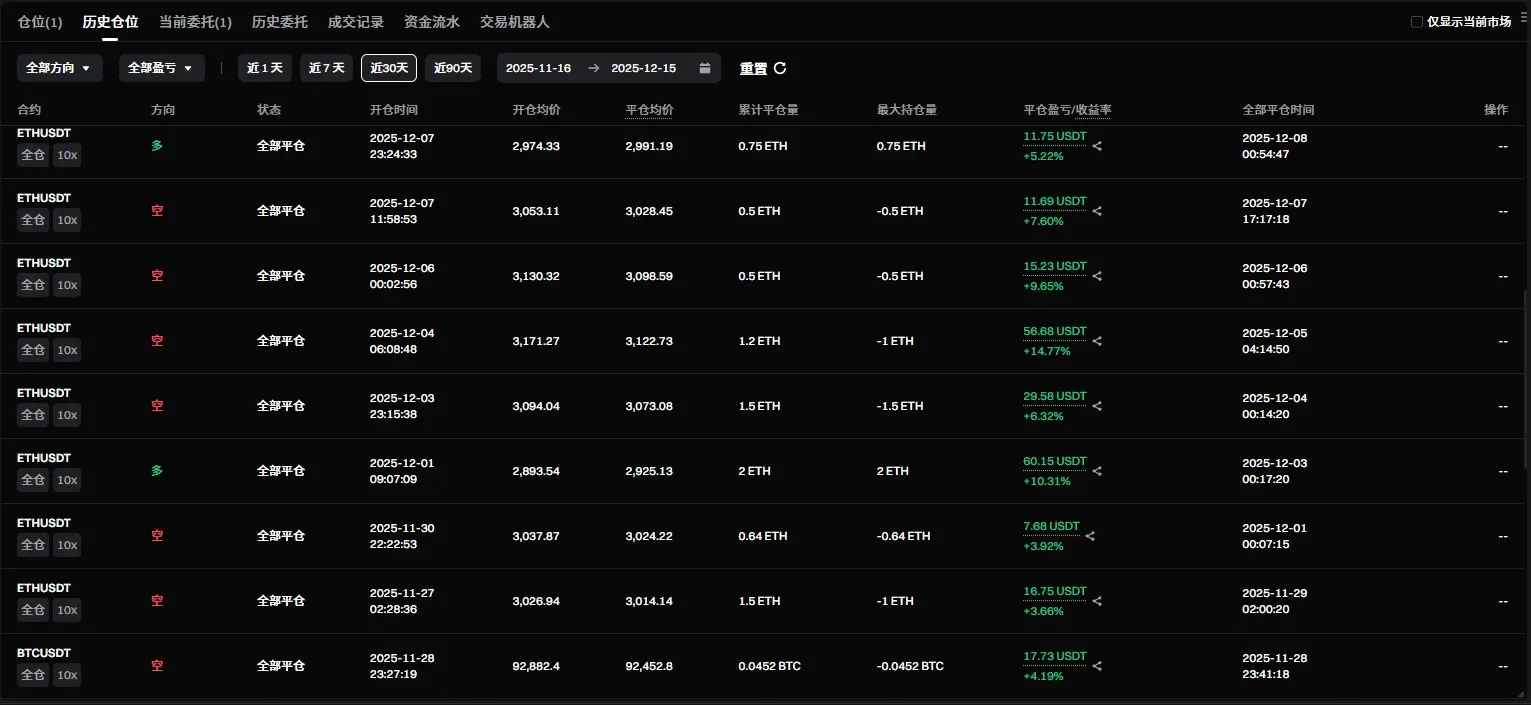Click the 平仓均价 column header
Image resolution: width=1531 pixels, height=705 pixels.
click(x=649, y=110)
